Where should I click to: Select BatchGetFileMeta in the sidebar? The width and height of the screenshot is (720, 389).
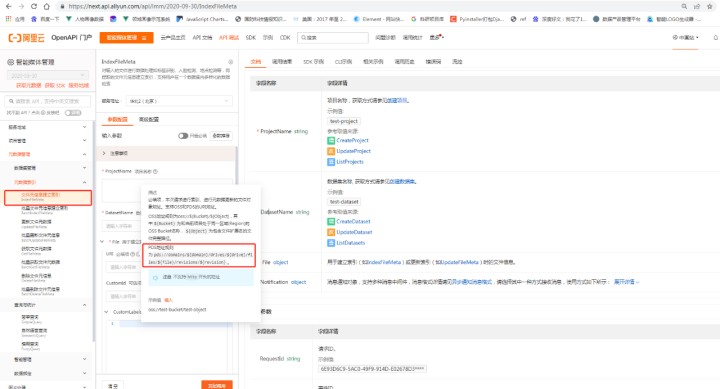click(40, 264)
